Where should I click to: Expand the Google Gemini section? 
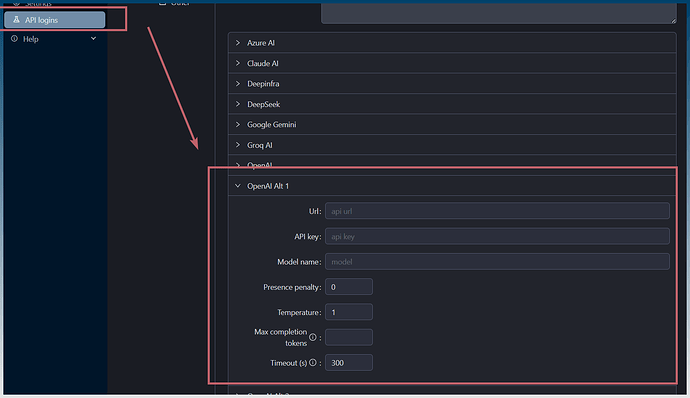(x=452, y=125)
